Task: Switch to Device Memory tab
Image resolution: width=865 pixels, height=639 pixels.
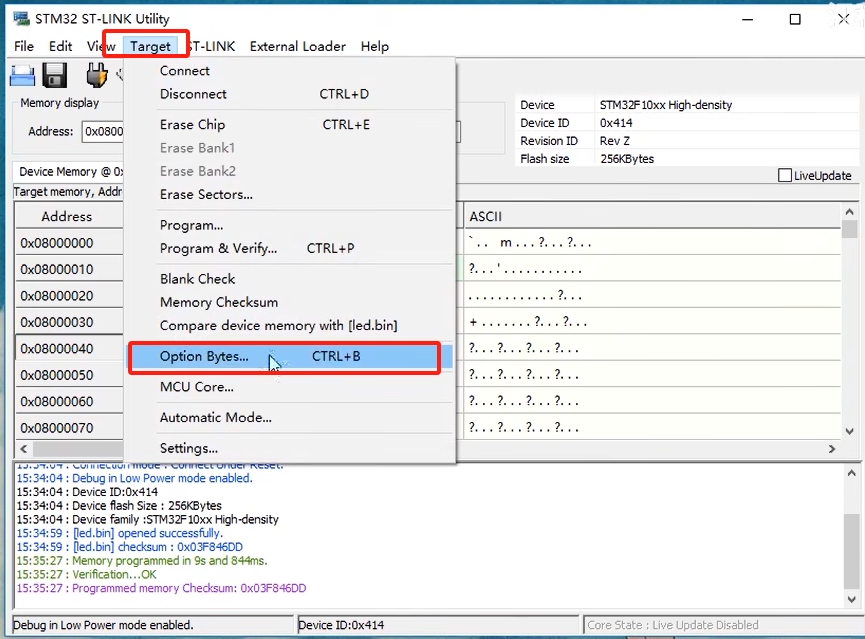Action: [x=71, y=172]
